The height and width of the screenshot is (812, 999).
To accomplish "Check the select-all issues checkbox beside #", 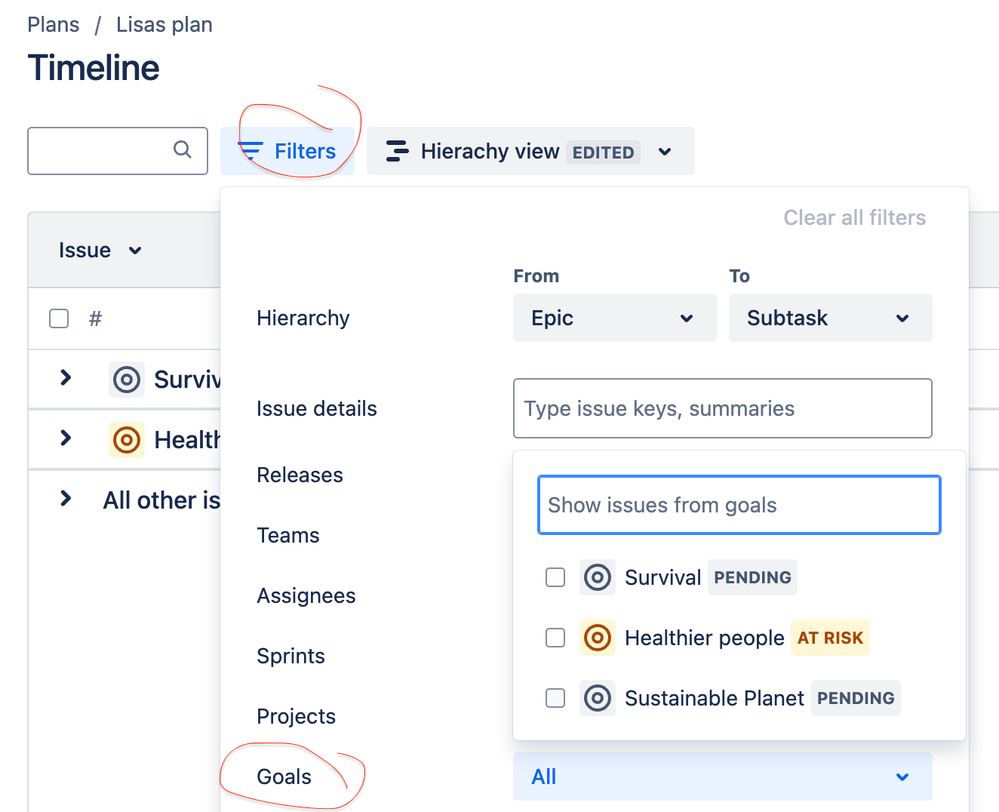I will click(59, 318).
